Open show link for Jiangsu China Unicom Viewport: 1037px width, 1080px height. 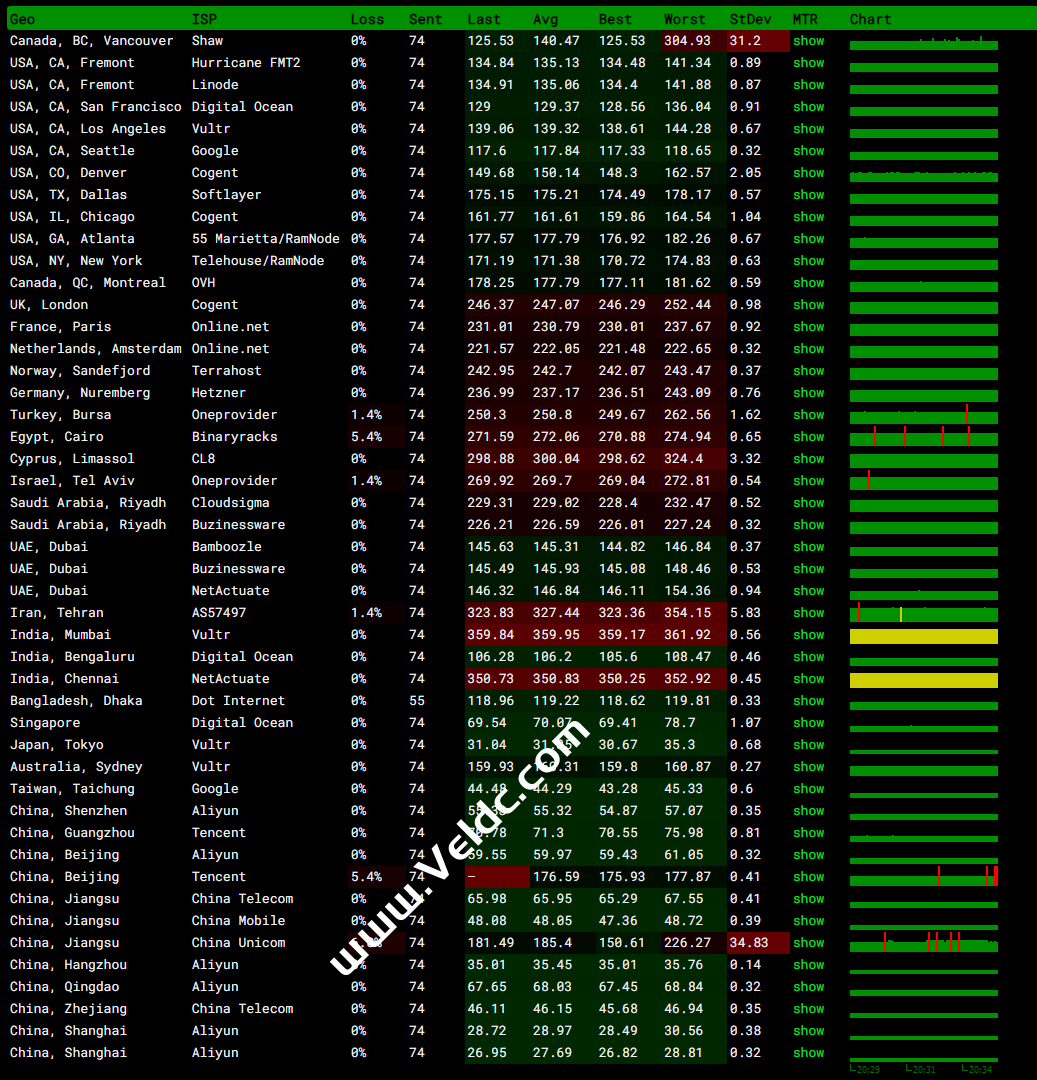coord(808,943)
